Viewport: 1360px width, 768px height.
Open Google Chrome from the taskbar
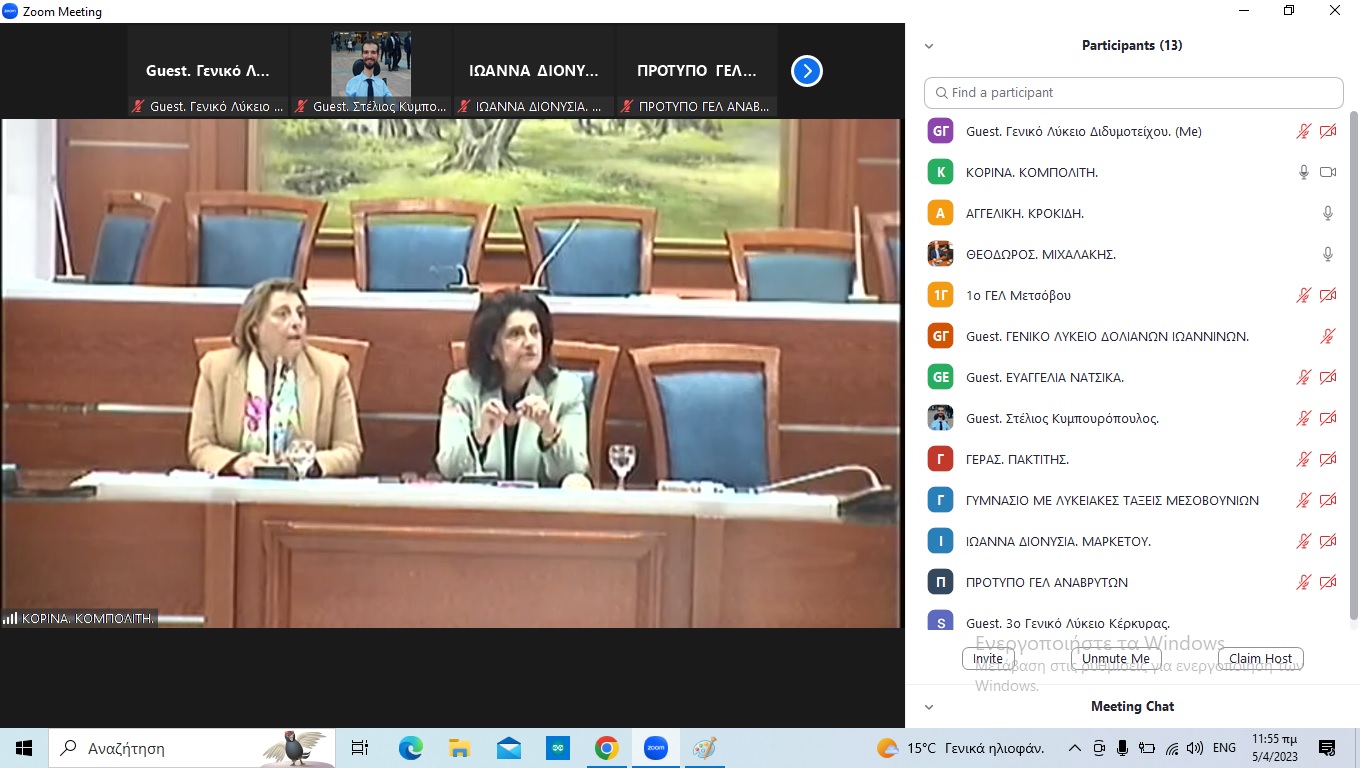(x=606, y=748)
